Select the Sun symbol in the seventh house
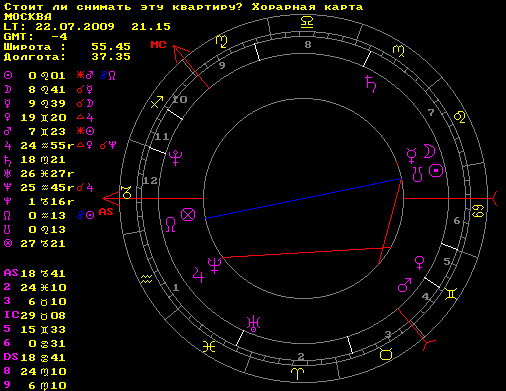The width and height of the screenshot is (506, 391). pos(436,171)
